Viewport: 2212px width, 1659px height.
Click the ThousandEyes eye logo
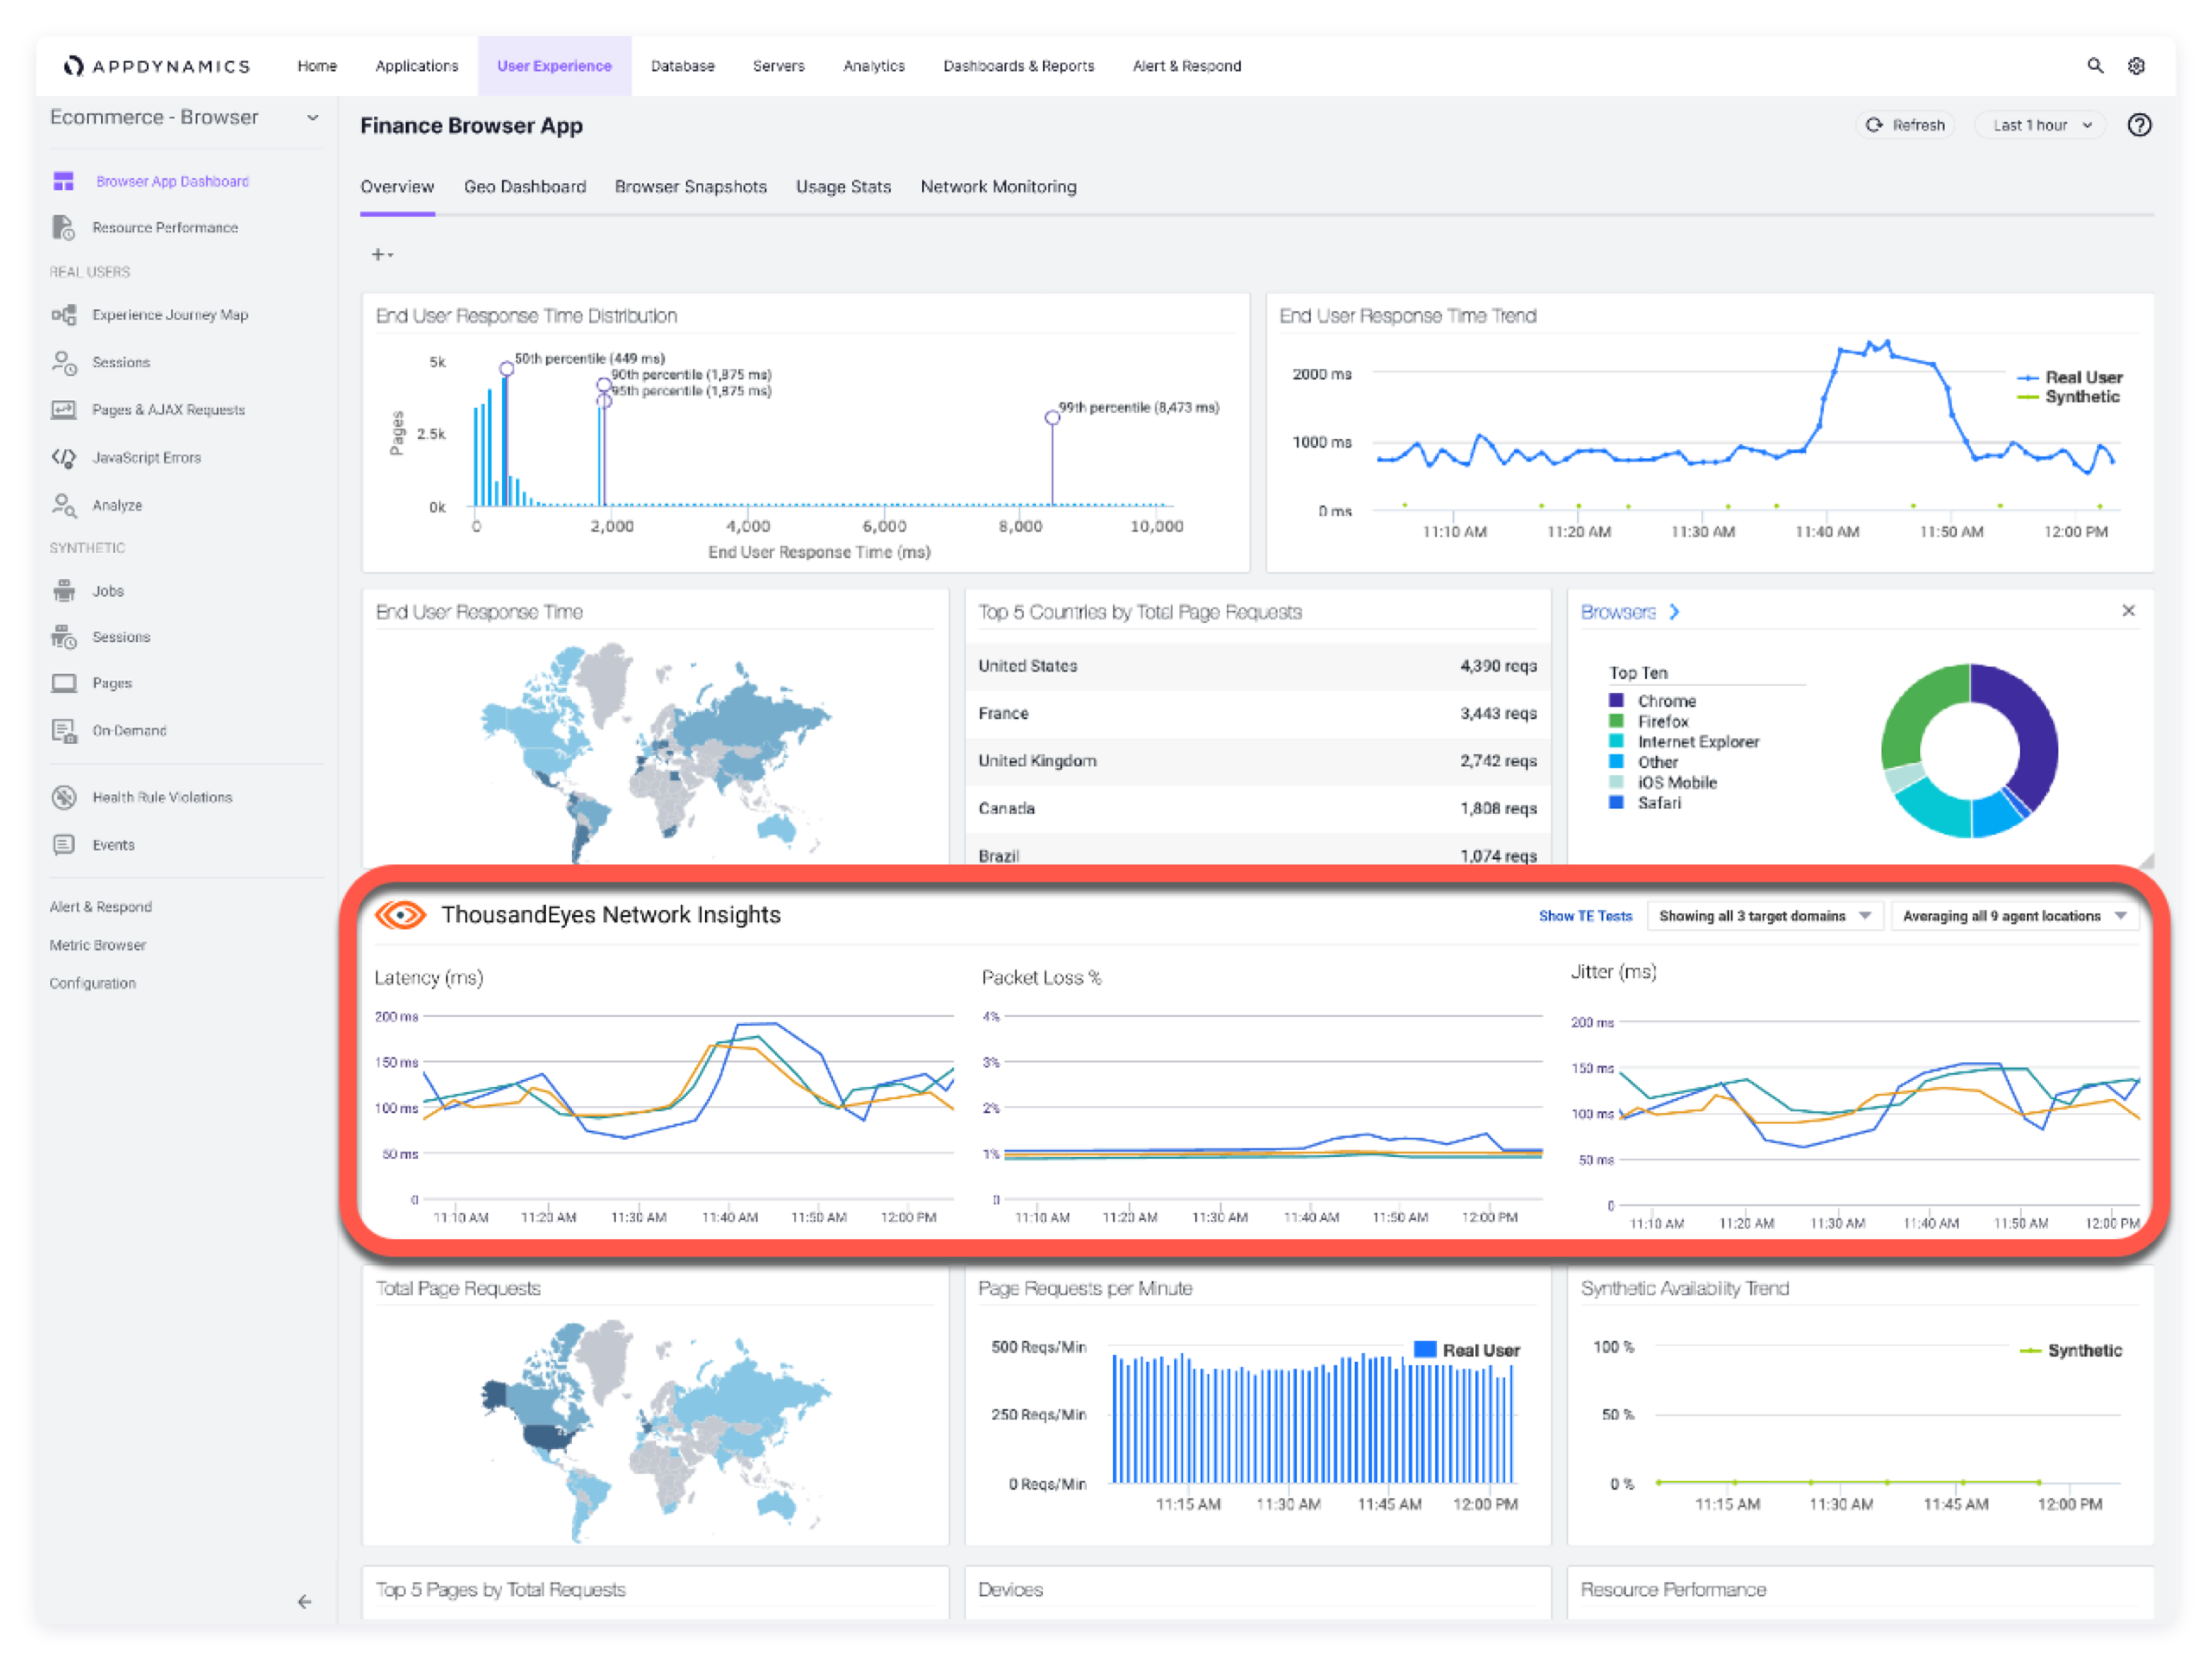[401, 914]
